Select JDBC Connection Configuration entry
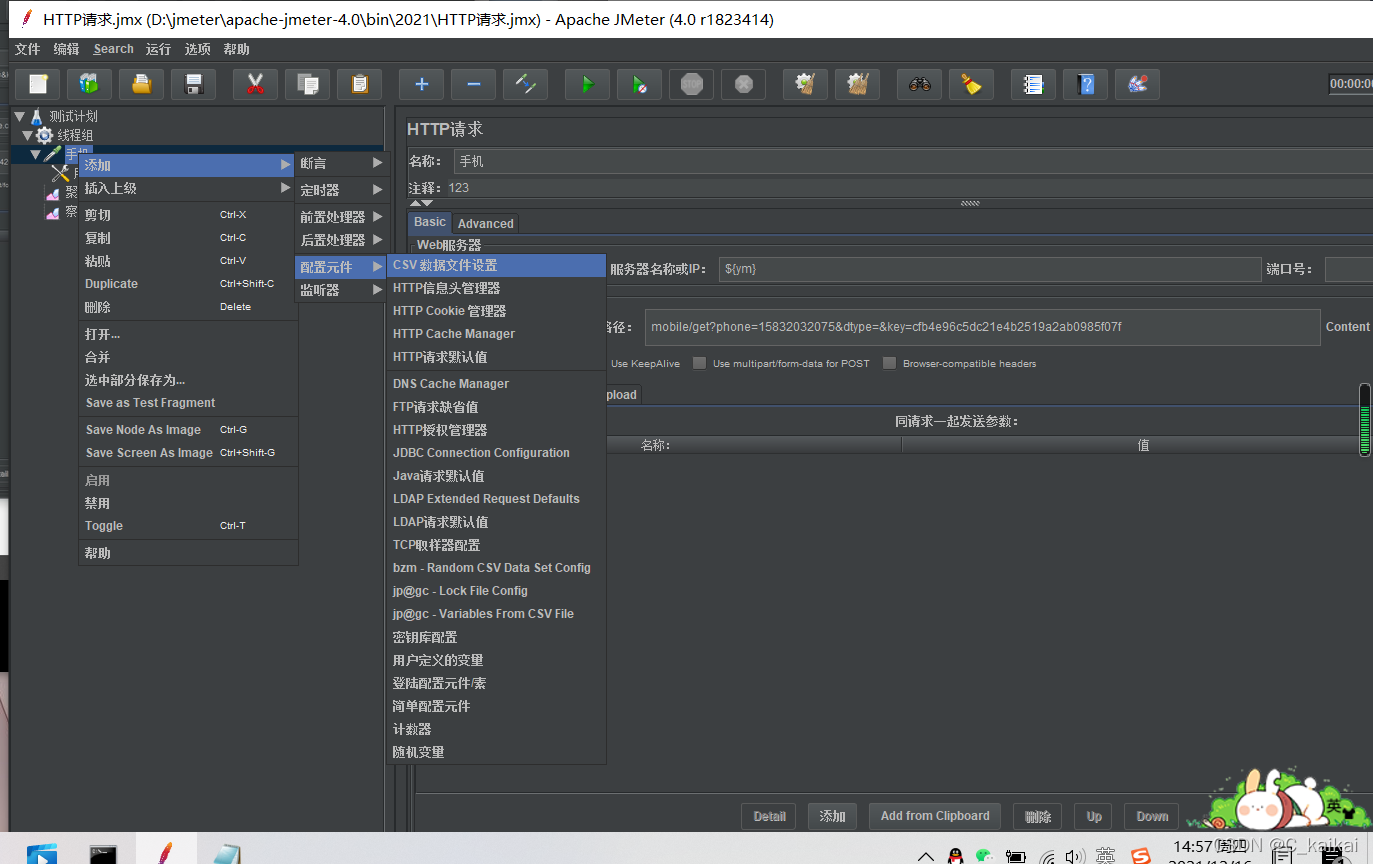 [x=497, y=453]
